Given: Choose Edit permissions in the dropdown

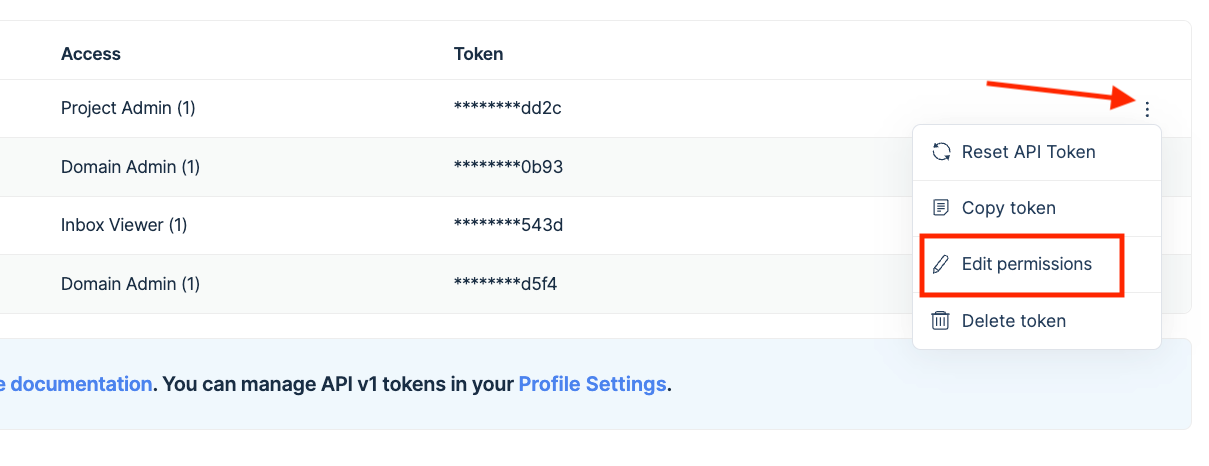Looking at the screenshot, I should 1037,264.
